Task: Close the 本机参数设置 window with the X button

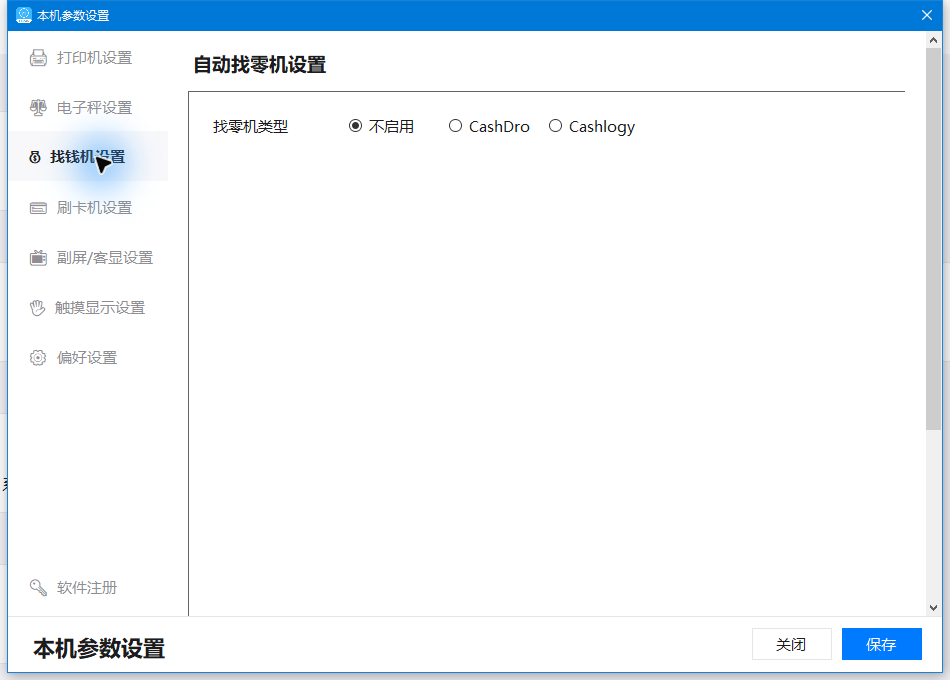Action: coord(927,15)
